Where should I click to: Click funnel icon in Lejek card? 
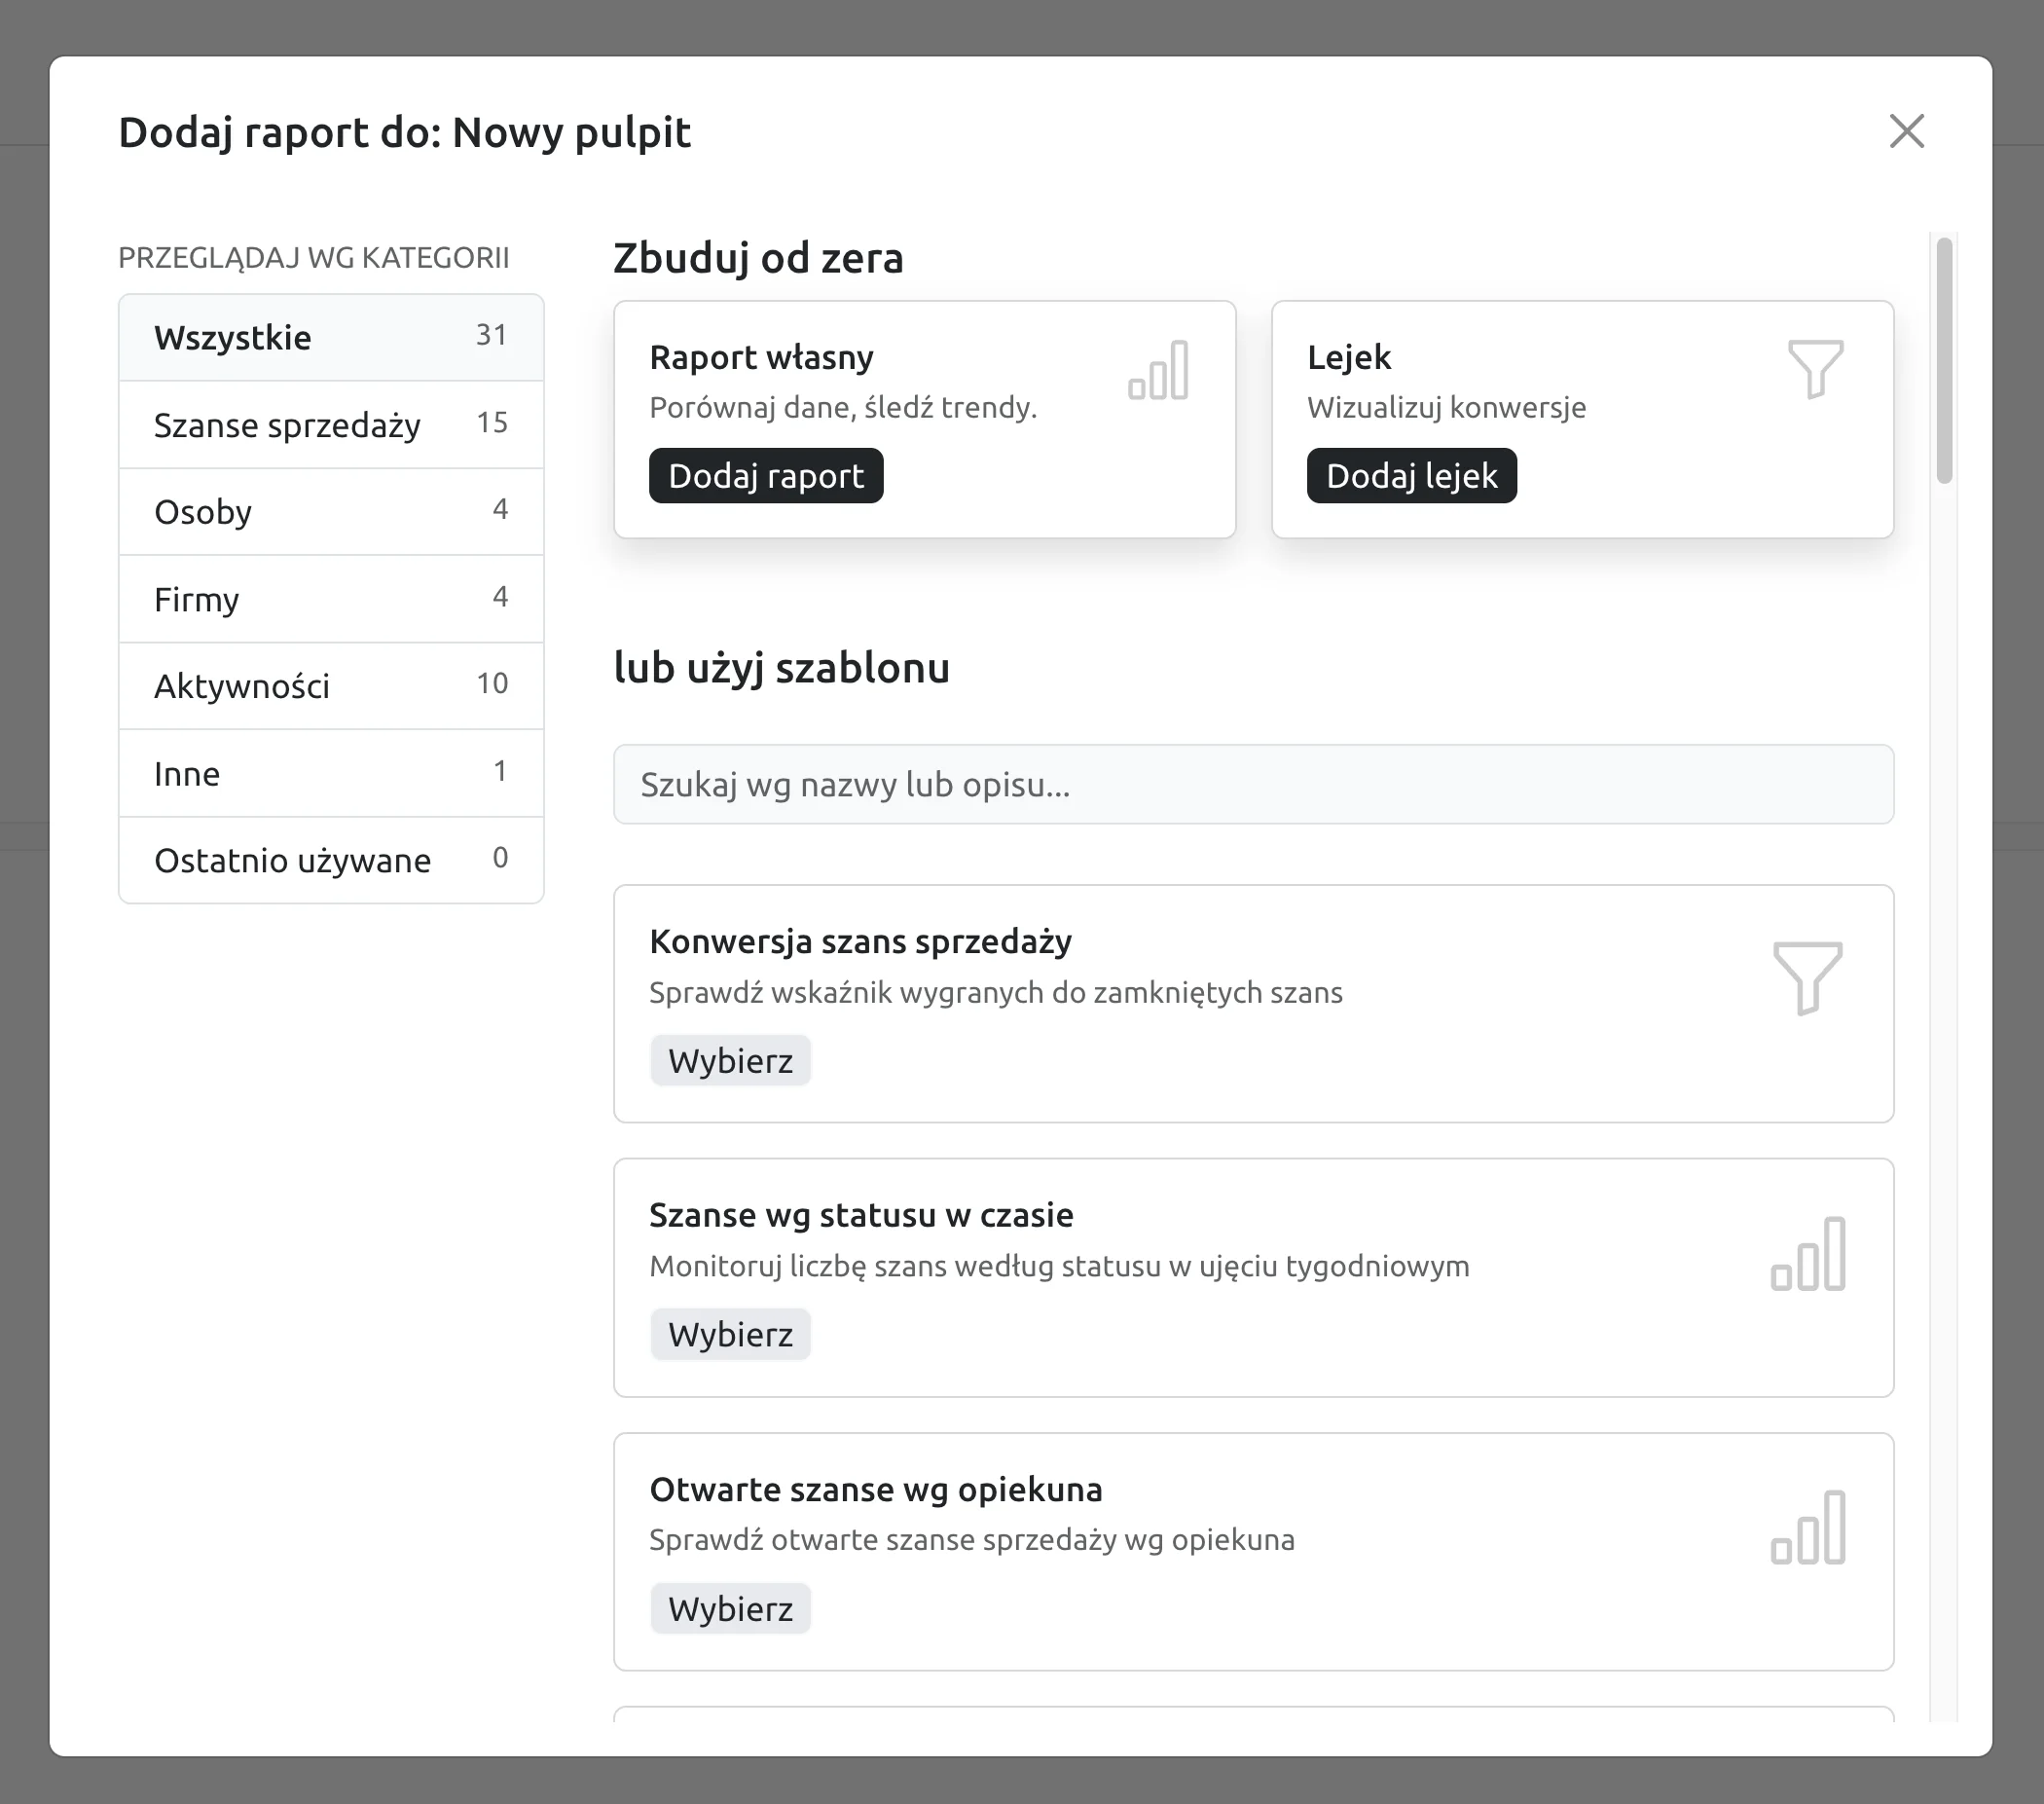pyautogui.click(x=1815, y=369)
